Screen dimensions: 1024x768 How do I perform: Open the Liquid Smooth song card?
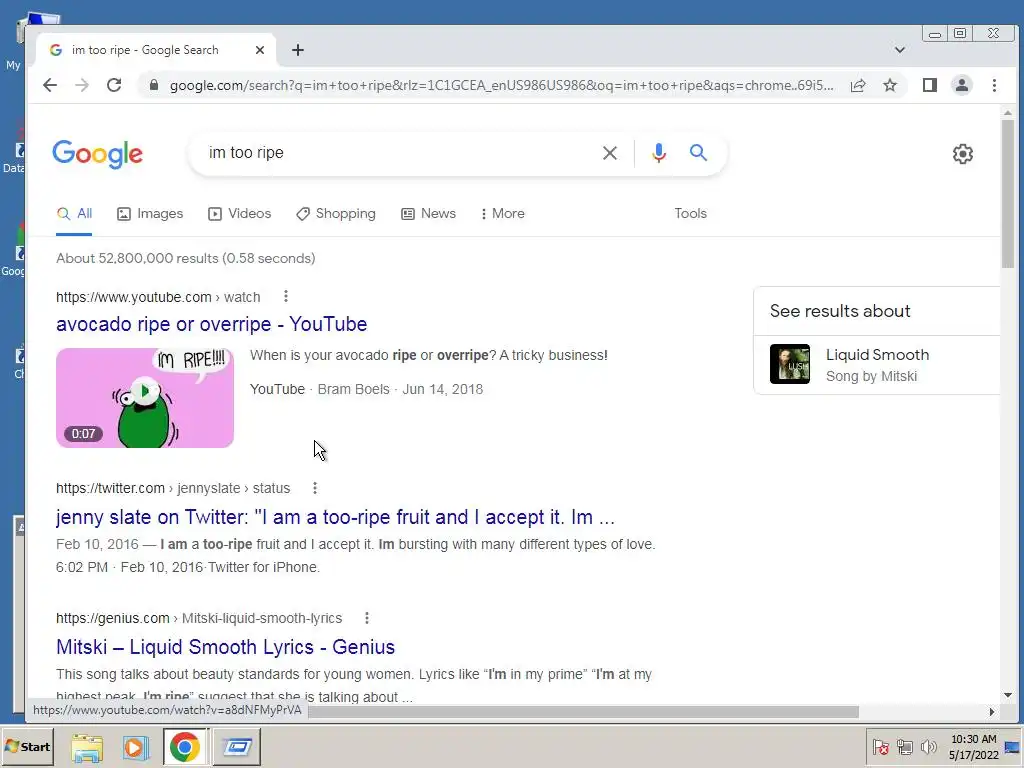(877, 364)
